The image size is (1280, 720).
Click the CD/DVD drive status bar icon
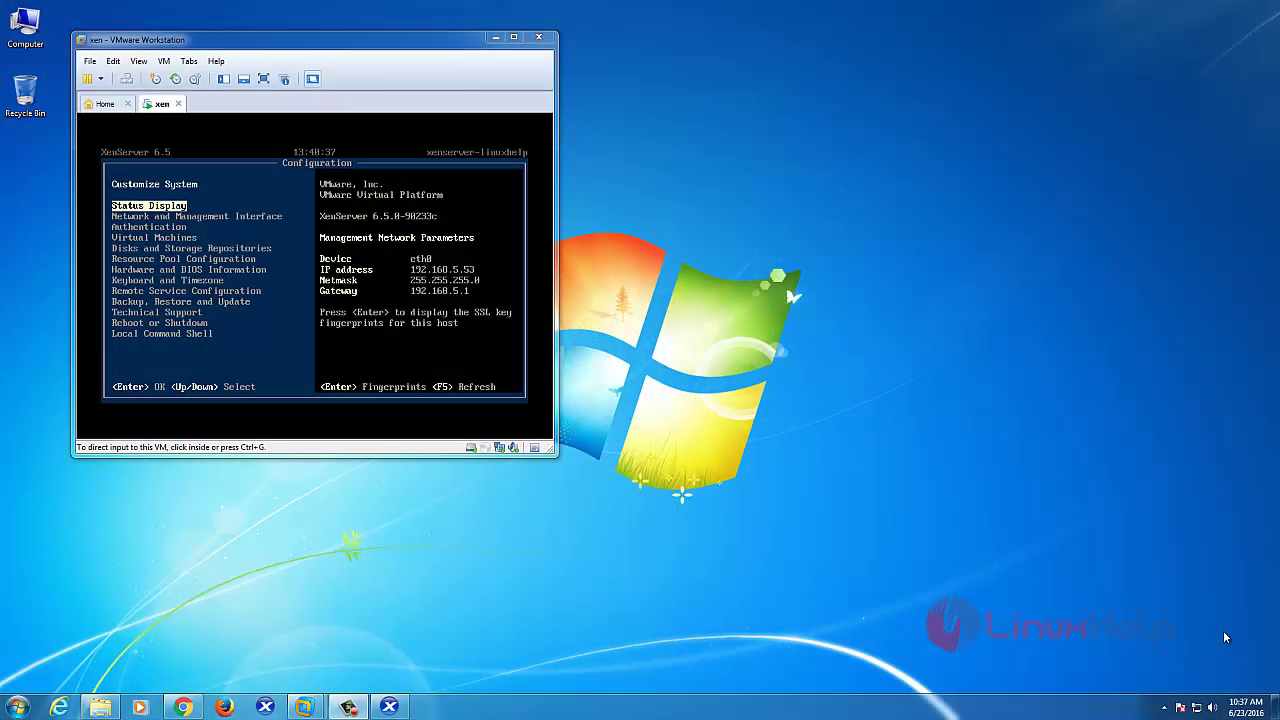click(x=487, y=448)
